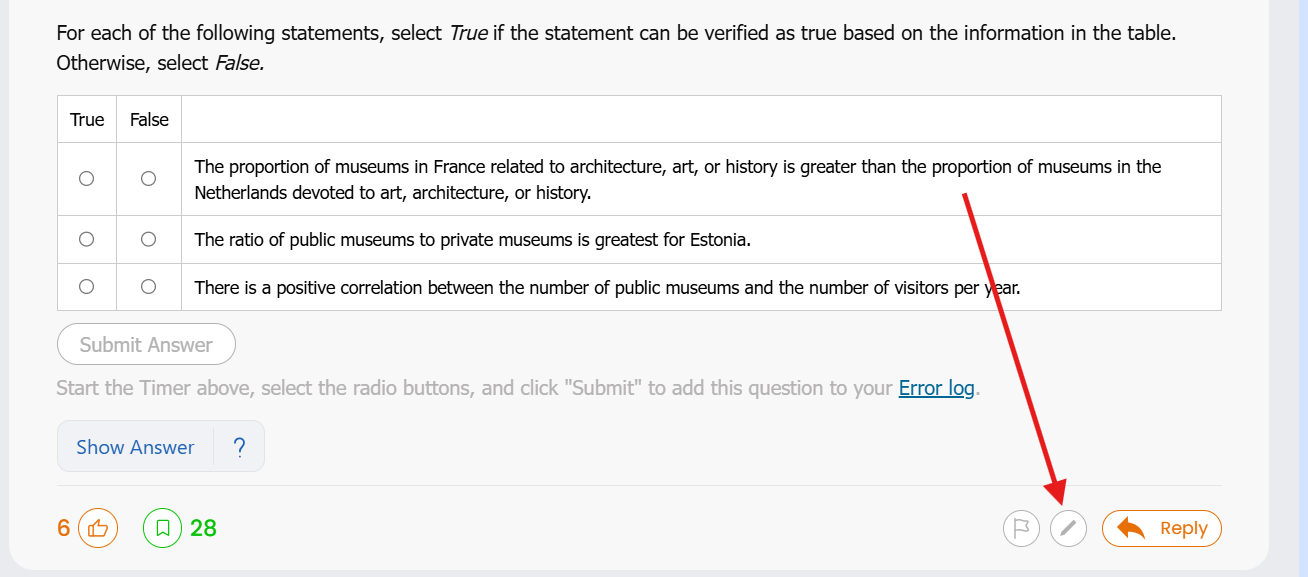This screenshot has height=577, width=1308.
Task: Click the False column header
Action: (149, 120)
